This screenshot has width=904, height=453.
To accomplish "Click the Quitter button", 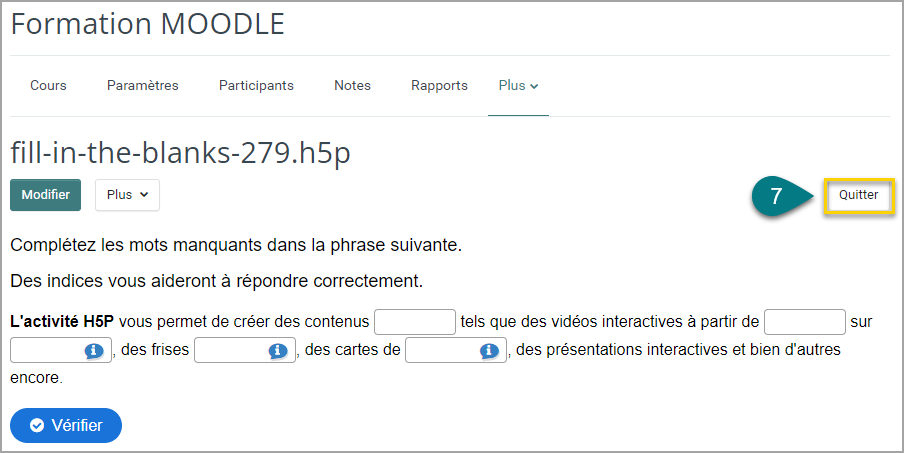I will 858,195.
